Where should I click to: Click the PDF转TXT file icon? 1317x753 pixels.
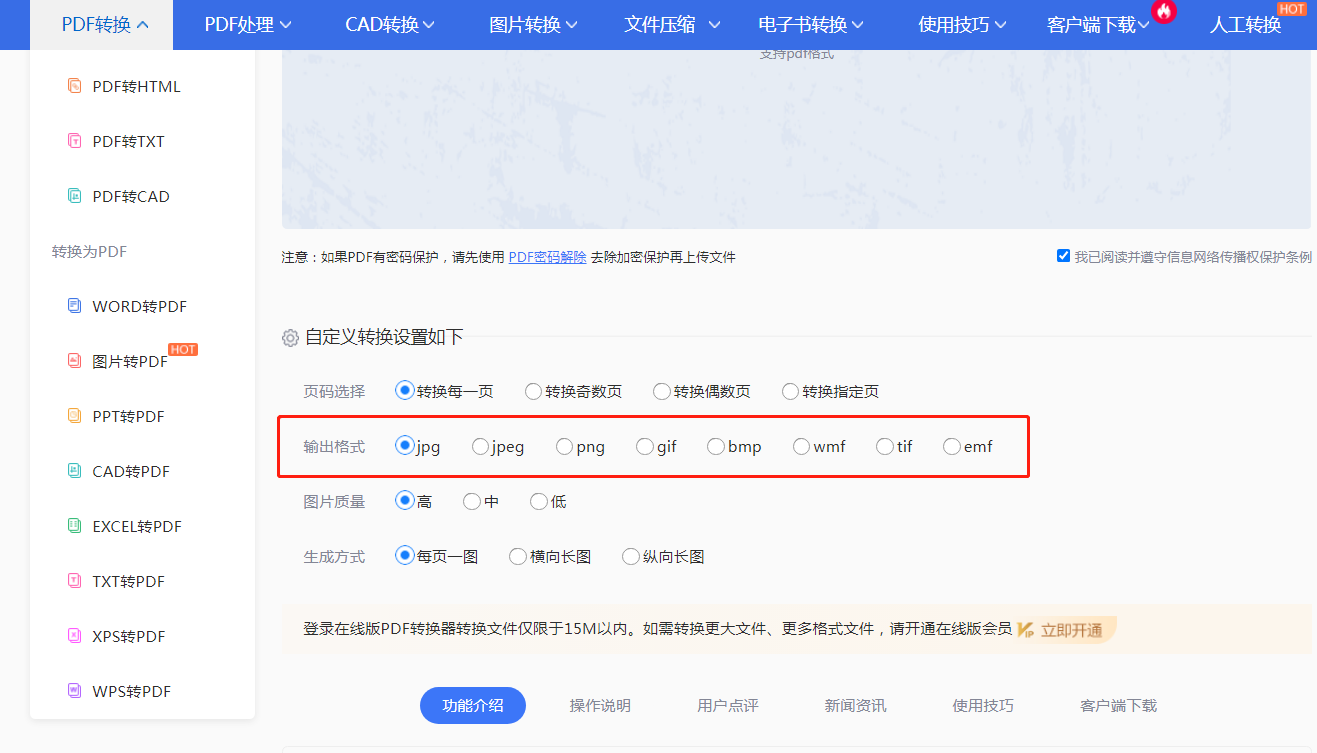tap(74, 141)
